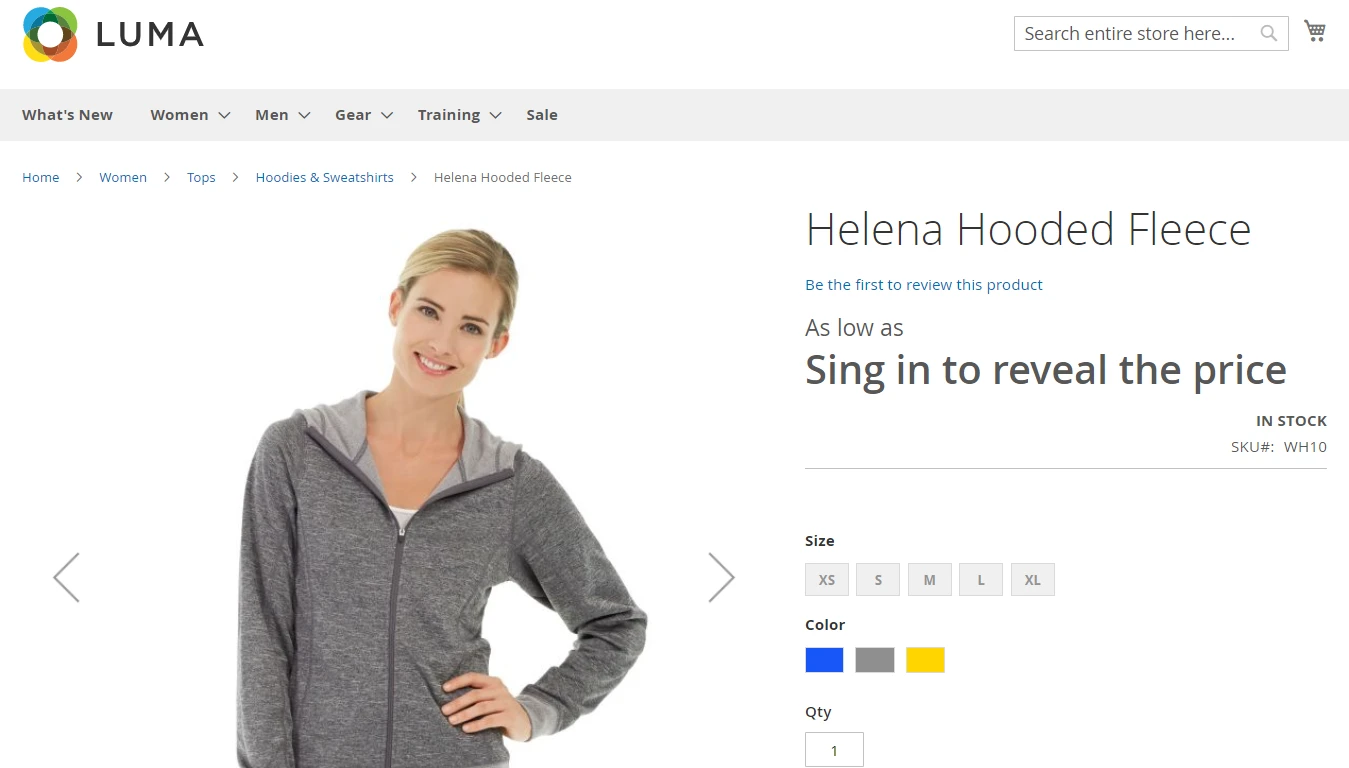Click the next product image arrow

(x=722, y=577)
